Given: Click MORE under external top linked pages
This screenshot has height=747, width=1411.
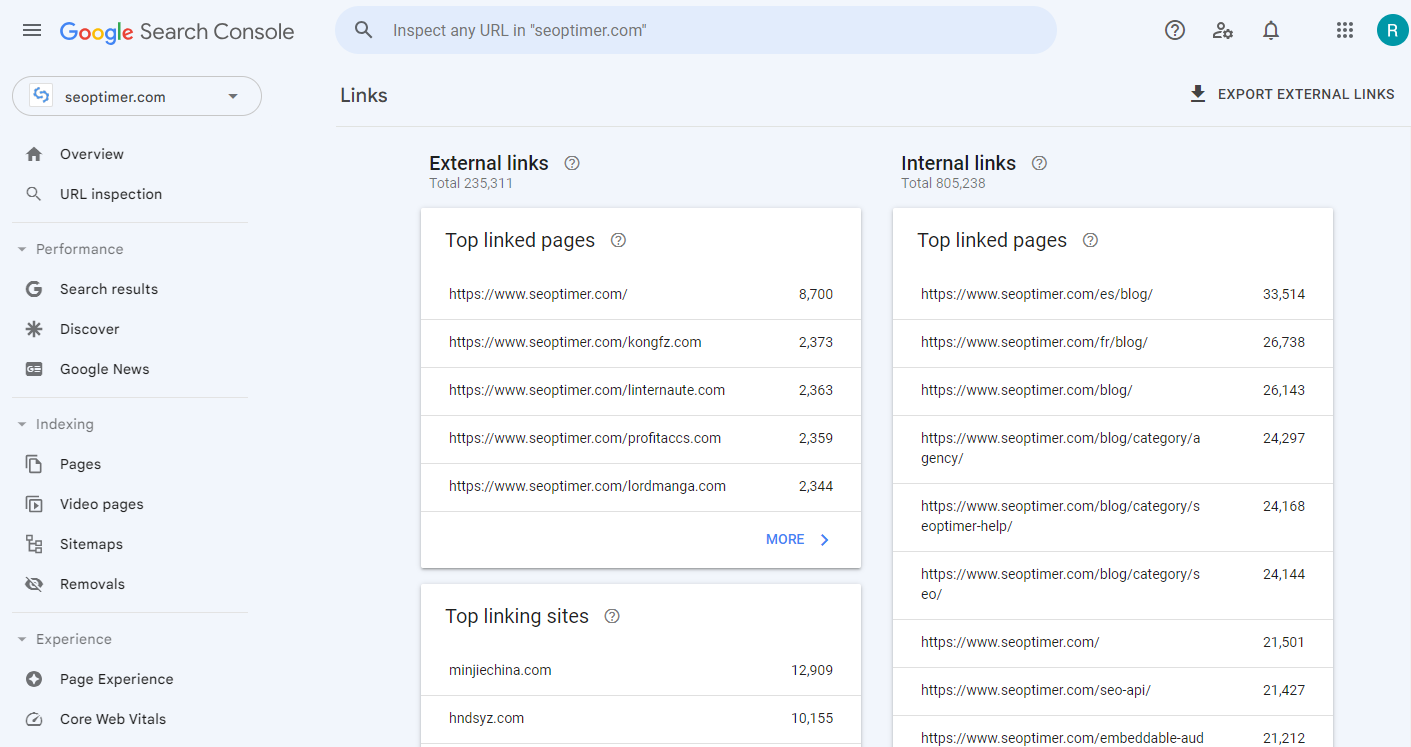Looking at the screenshot, I should 798,539.
